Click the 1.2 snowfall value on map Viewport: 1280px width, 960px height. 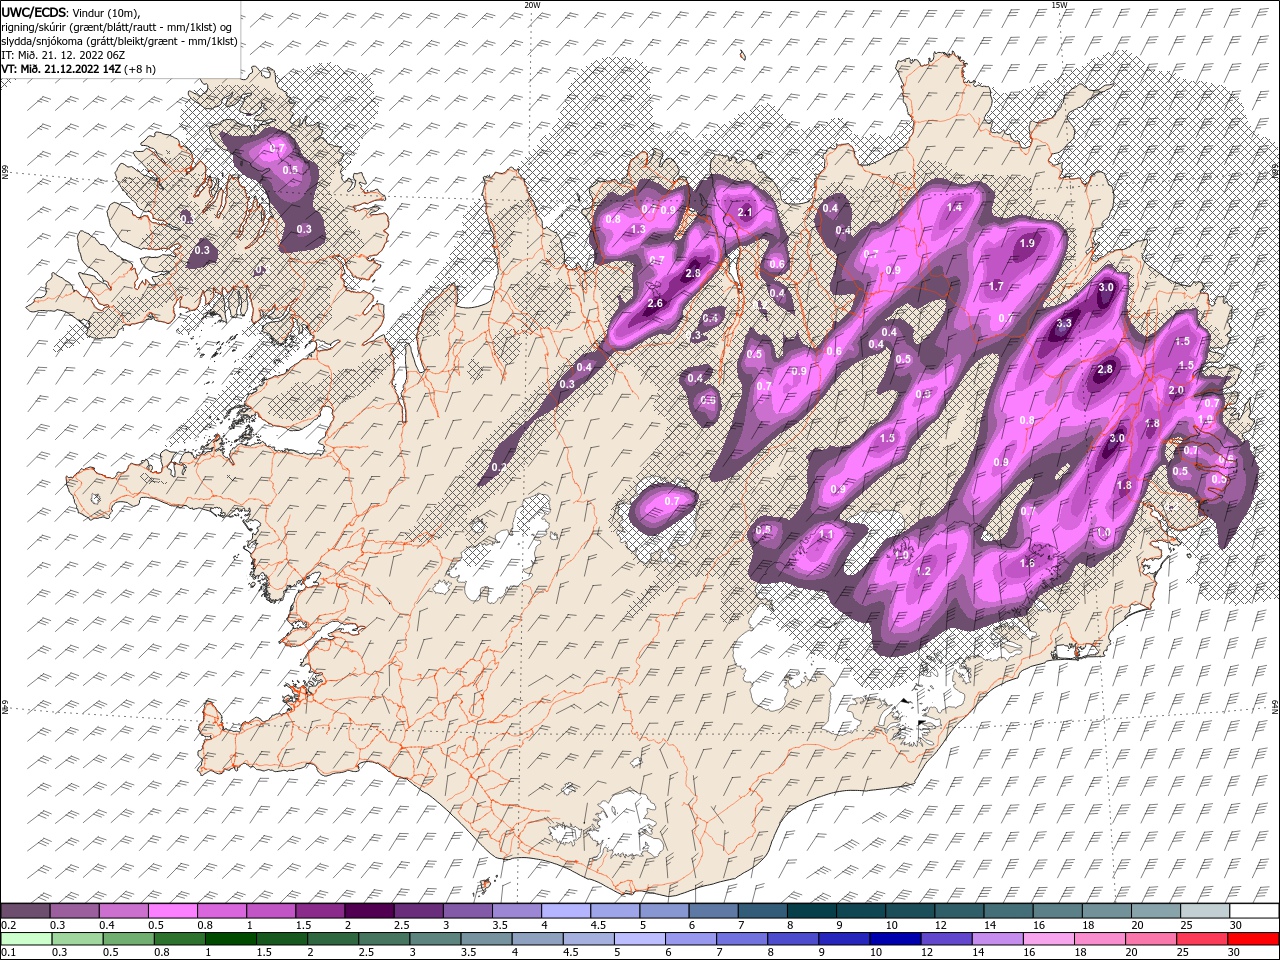click(x=924, y=571)
